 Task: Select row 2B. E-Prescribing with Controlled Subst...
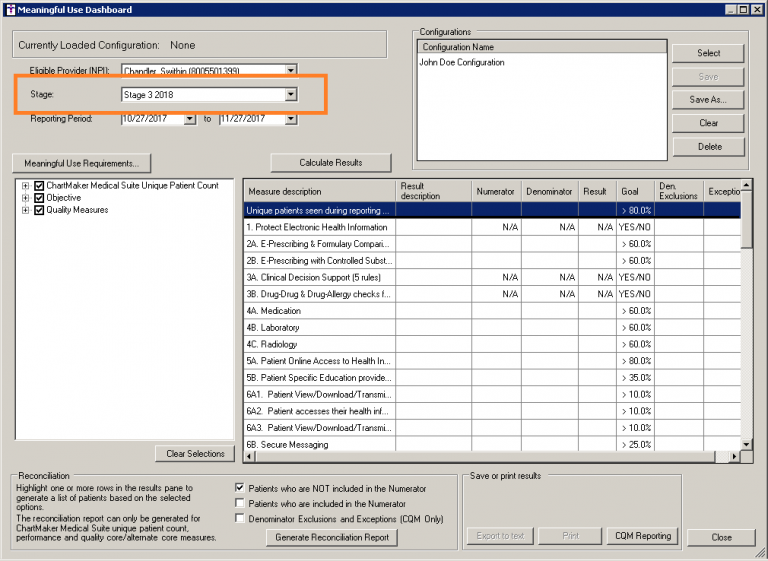click(x=492, y=261)
